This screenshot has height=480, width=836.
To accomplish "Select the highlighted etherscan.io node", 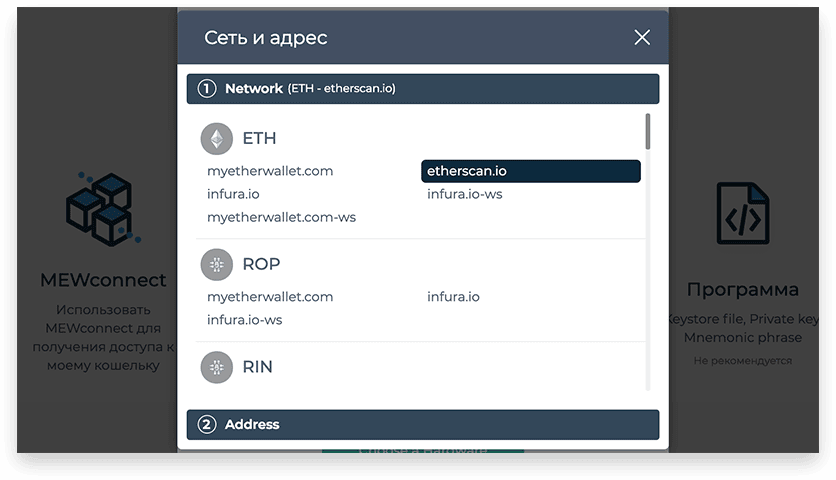I will (x=530, y=171).
